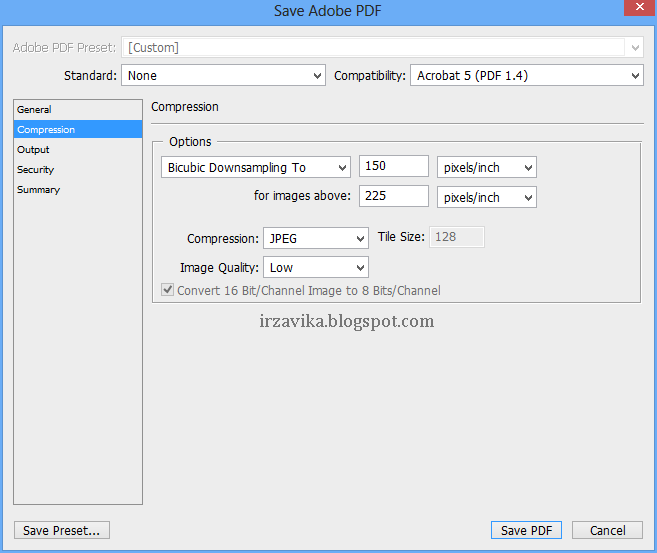Close the Save Adobe PDF dialog
The height and width of the screenshot is (553, 657).
[639, 7]
